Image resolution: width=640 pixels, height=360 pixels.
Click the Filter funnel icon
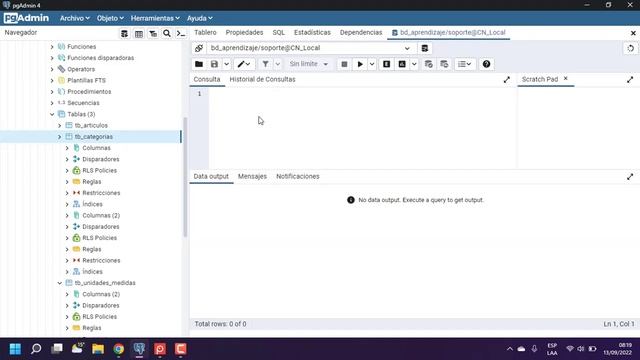pyautogui.click(x=265, y=64)
